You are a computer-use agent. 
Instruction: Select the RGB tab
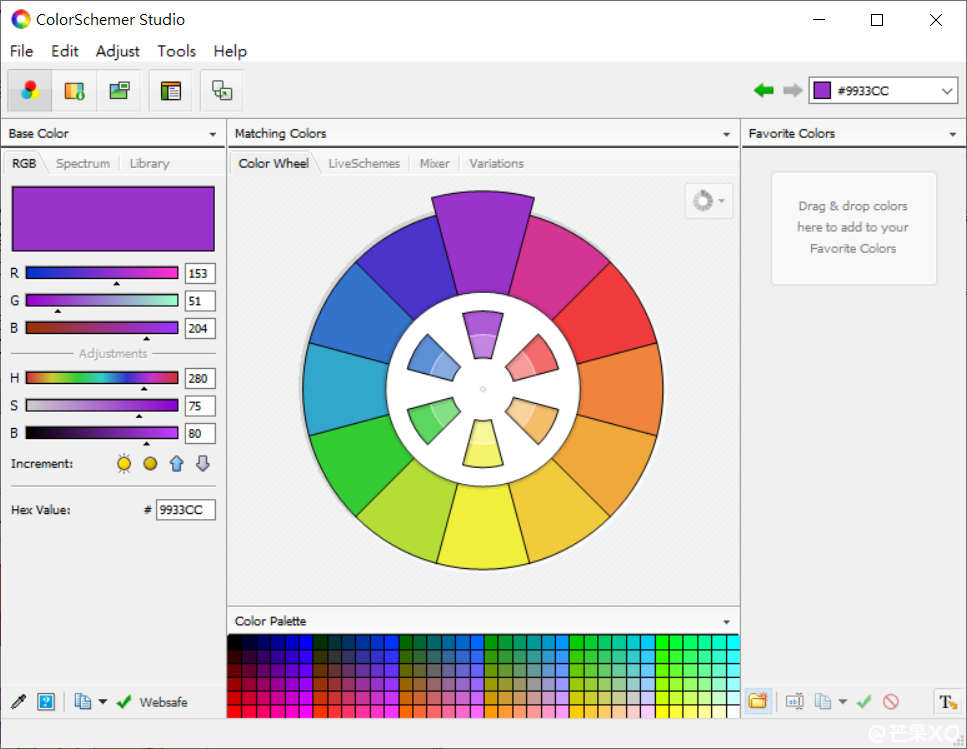click(24, 163)
